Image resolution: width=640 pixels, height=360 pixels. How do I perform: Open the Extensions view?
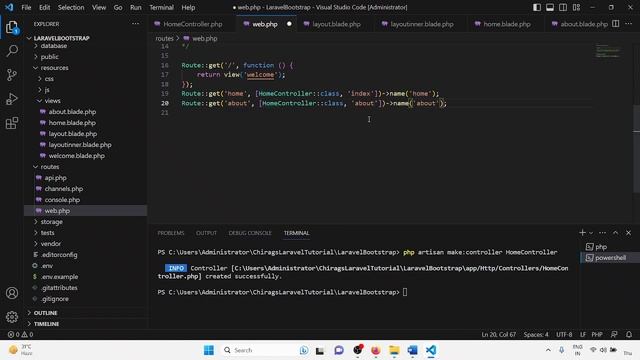pyautogui.click(x=12, y=123)
